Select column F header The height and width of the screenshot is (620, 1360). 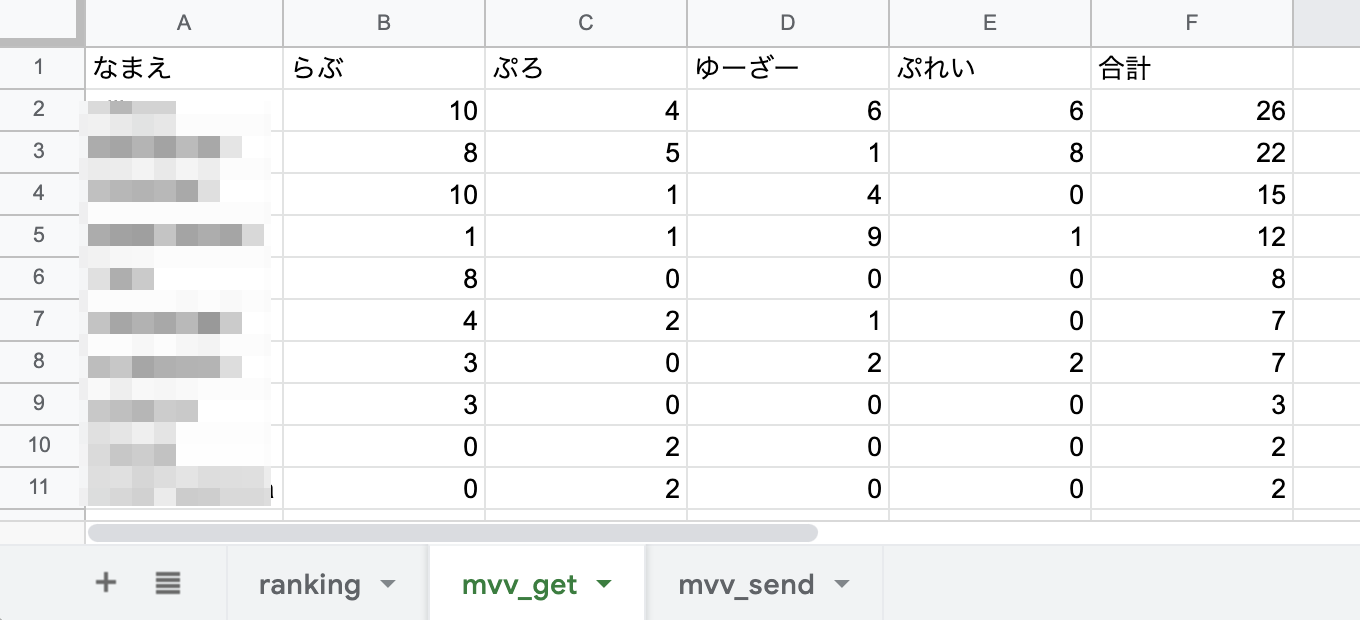[1191, 23]
